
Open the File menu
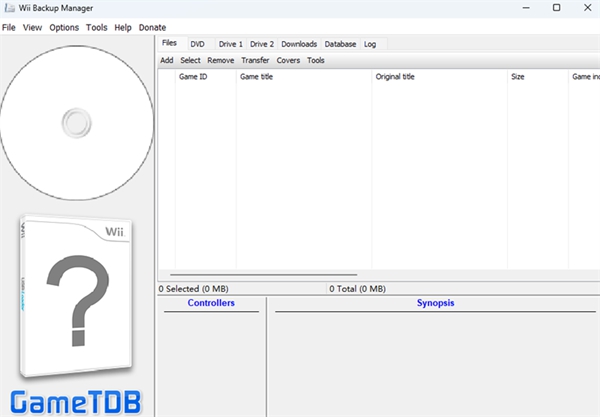pyautogui.click(x=9, y=27)
